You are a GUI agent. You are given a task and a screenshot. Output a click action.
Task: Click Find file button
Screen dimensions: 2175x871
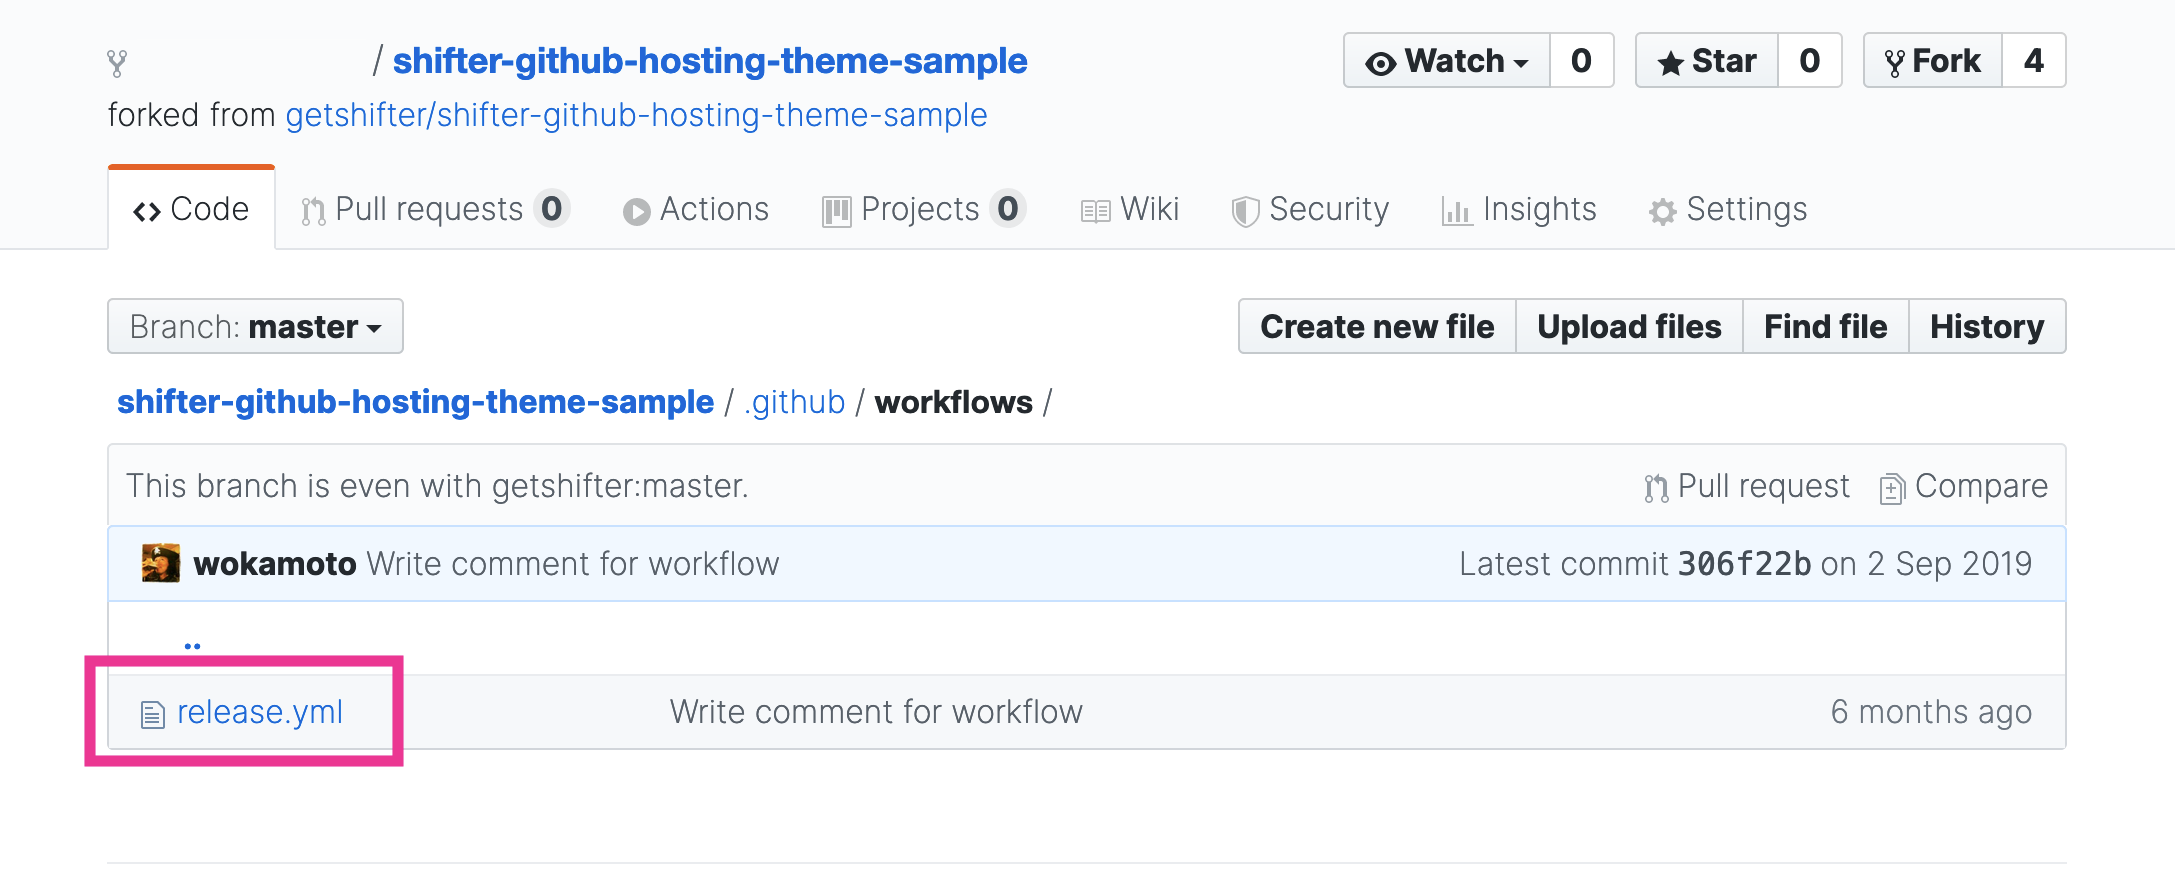pyautogui.click(x=1825, y=326)
